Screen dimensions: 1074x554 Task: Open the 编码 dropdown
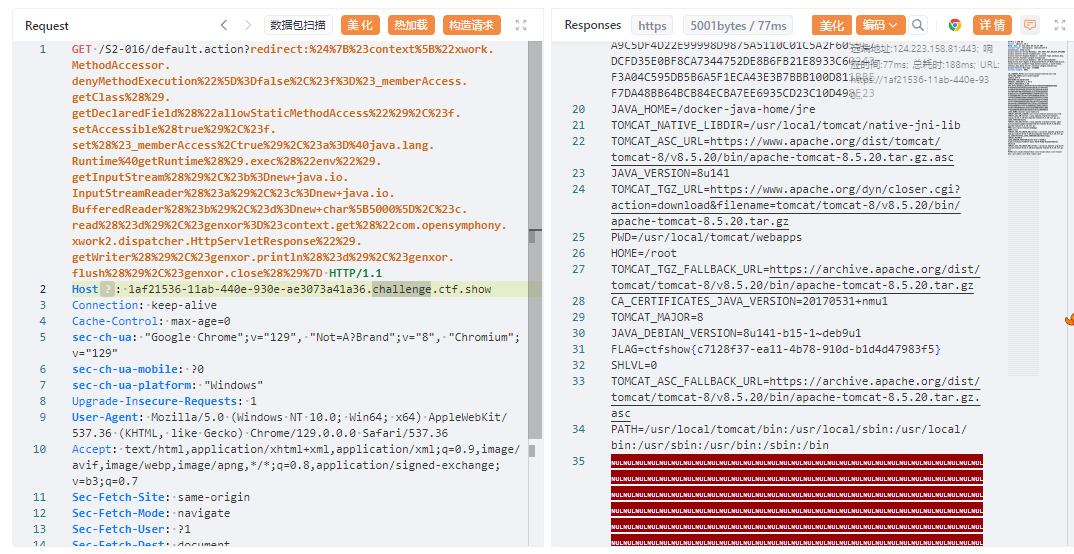point(880,25)
